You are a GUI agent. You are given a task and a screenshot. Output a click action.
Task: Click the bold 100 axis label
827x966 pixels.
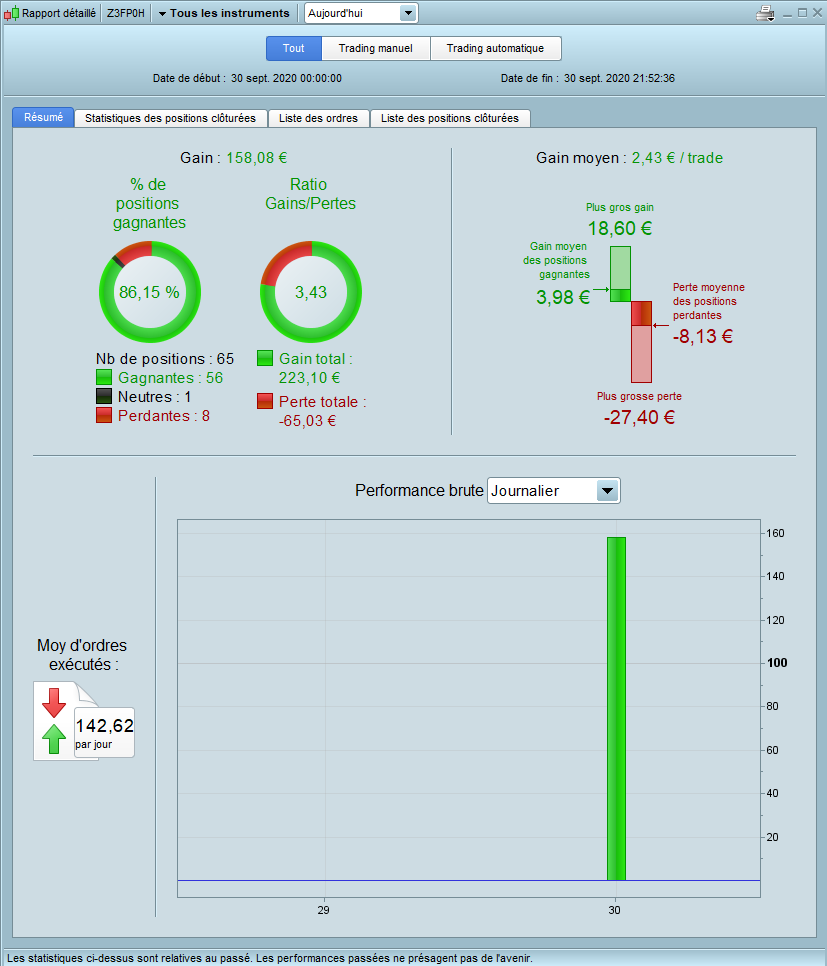pos(777,663)
